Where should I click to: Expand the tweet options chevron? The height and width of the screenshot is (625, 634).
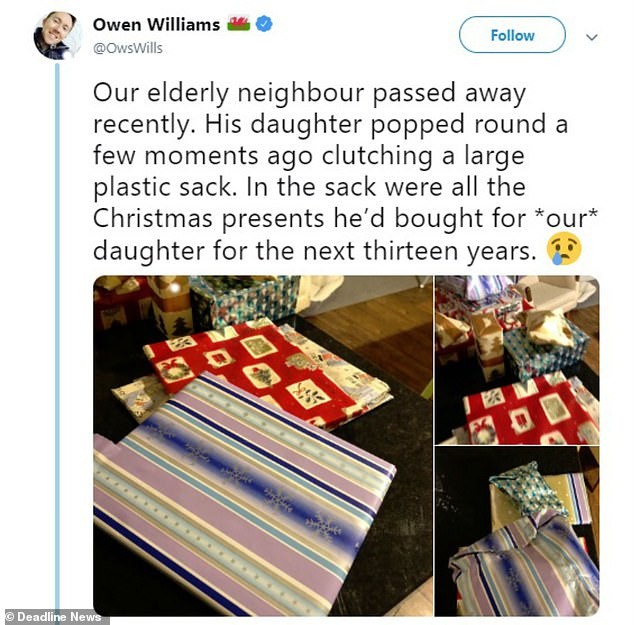[x=592, y=38]
